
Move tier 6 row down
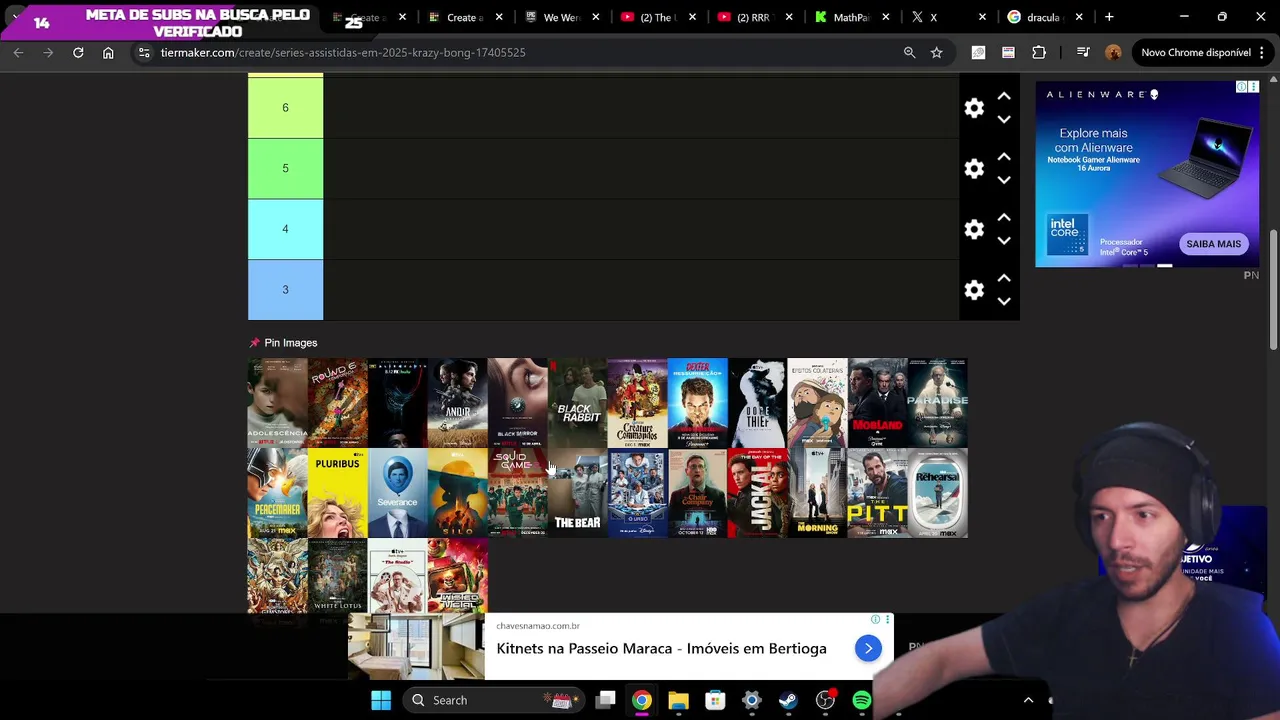tap(1004, 119)
